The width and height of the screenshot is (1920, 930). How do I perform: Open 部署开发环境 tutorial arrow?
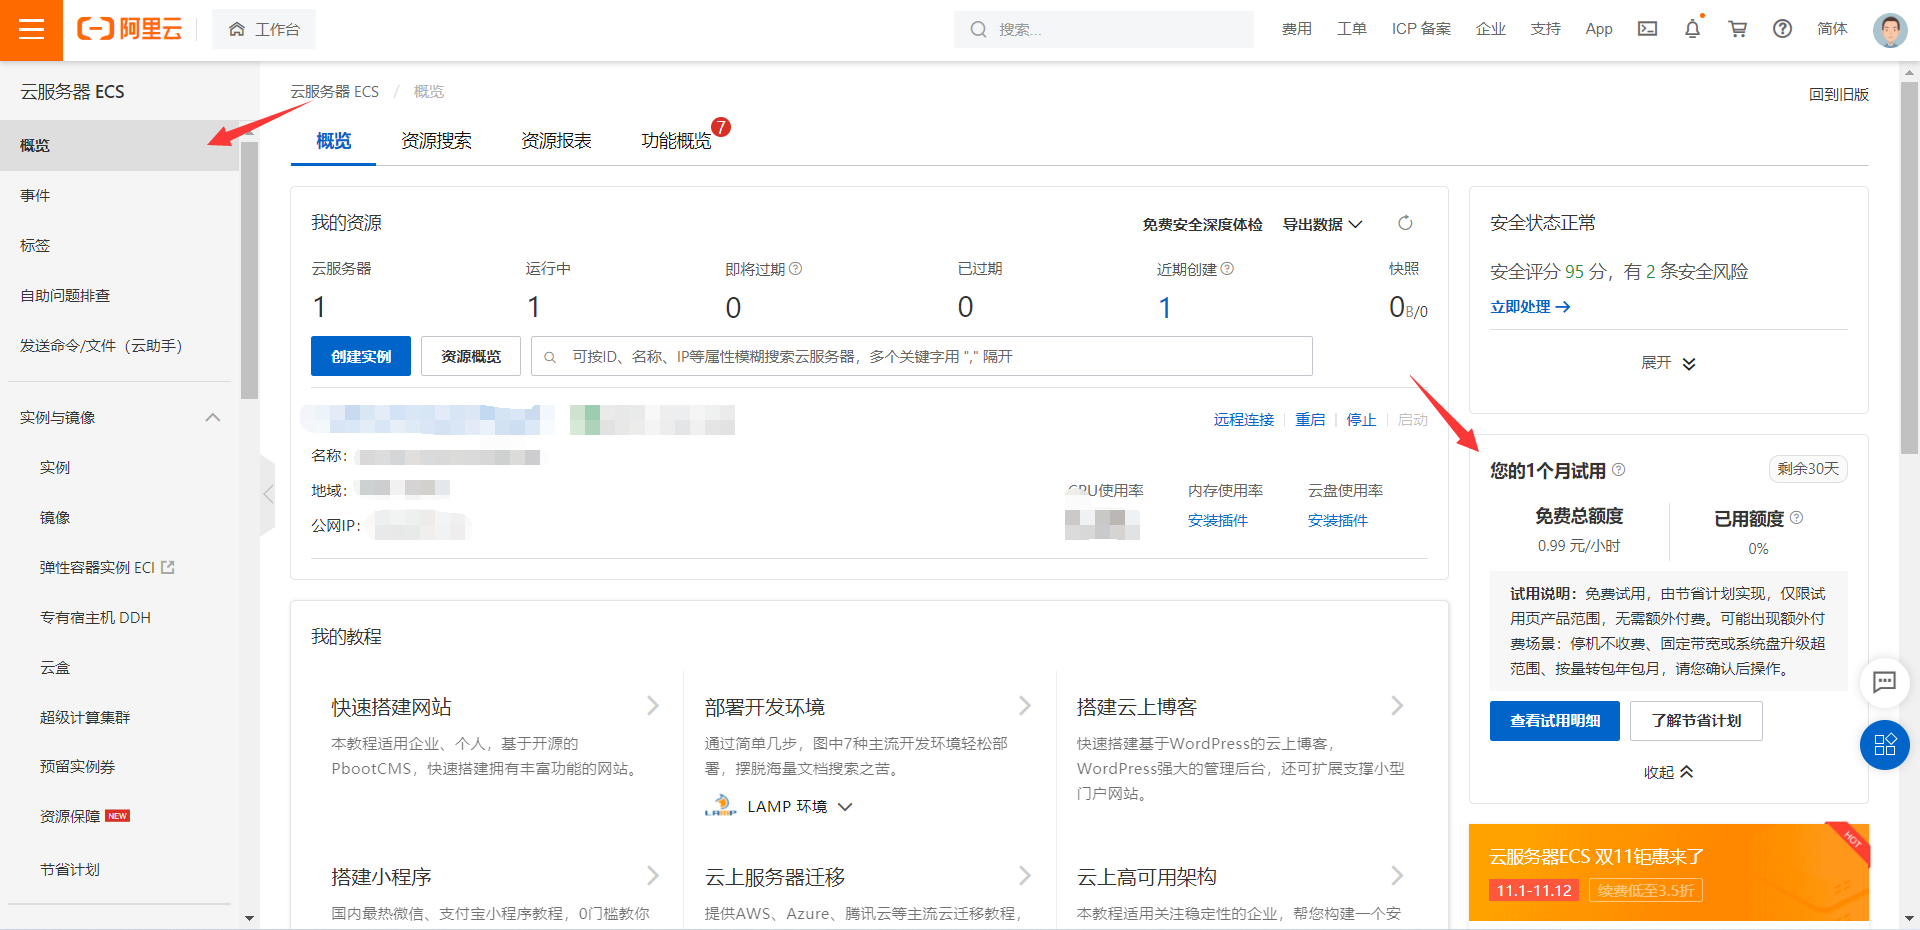[1025, 706]
